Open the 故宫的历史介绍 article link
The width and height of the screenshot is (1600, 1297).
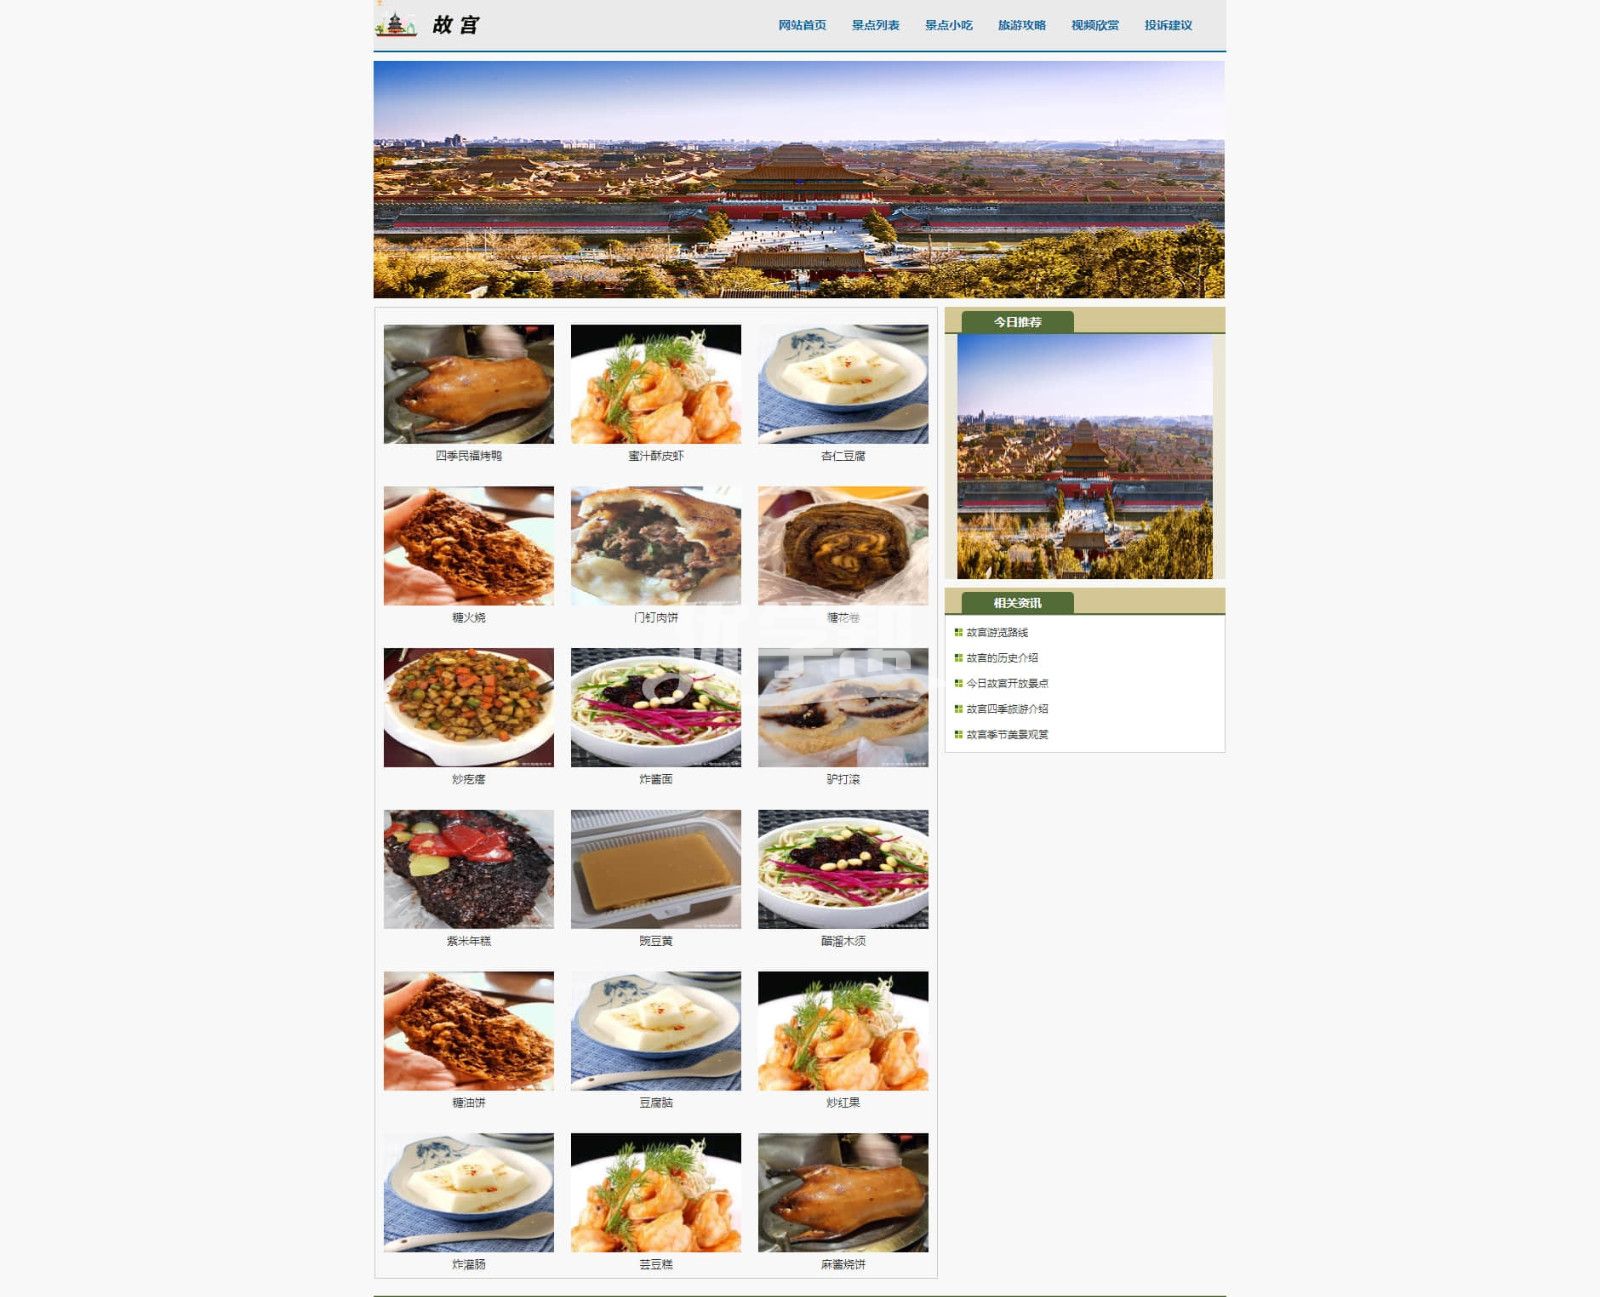pos(1002,658)
